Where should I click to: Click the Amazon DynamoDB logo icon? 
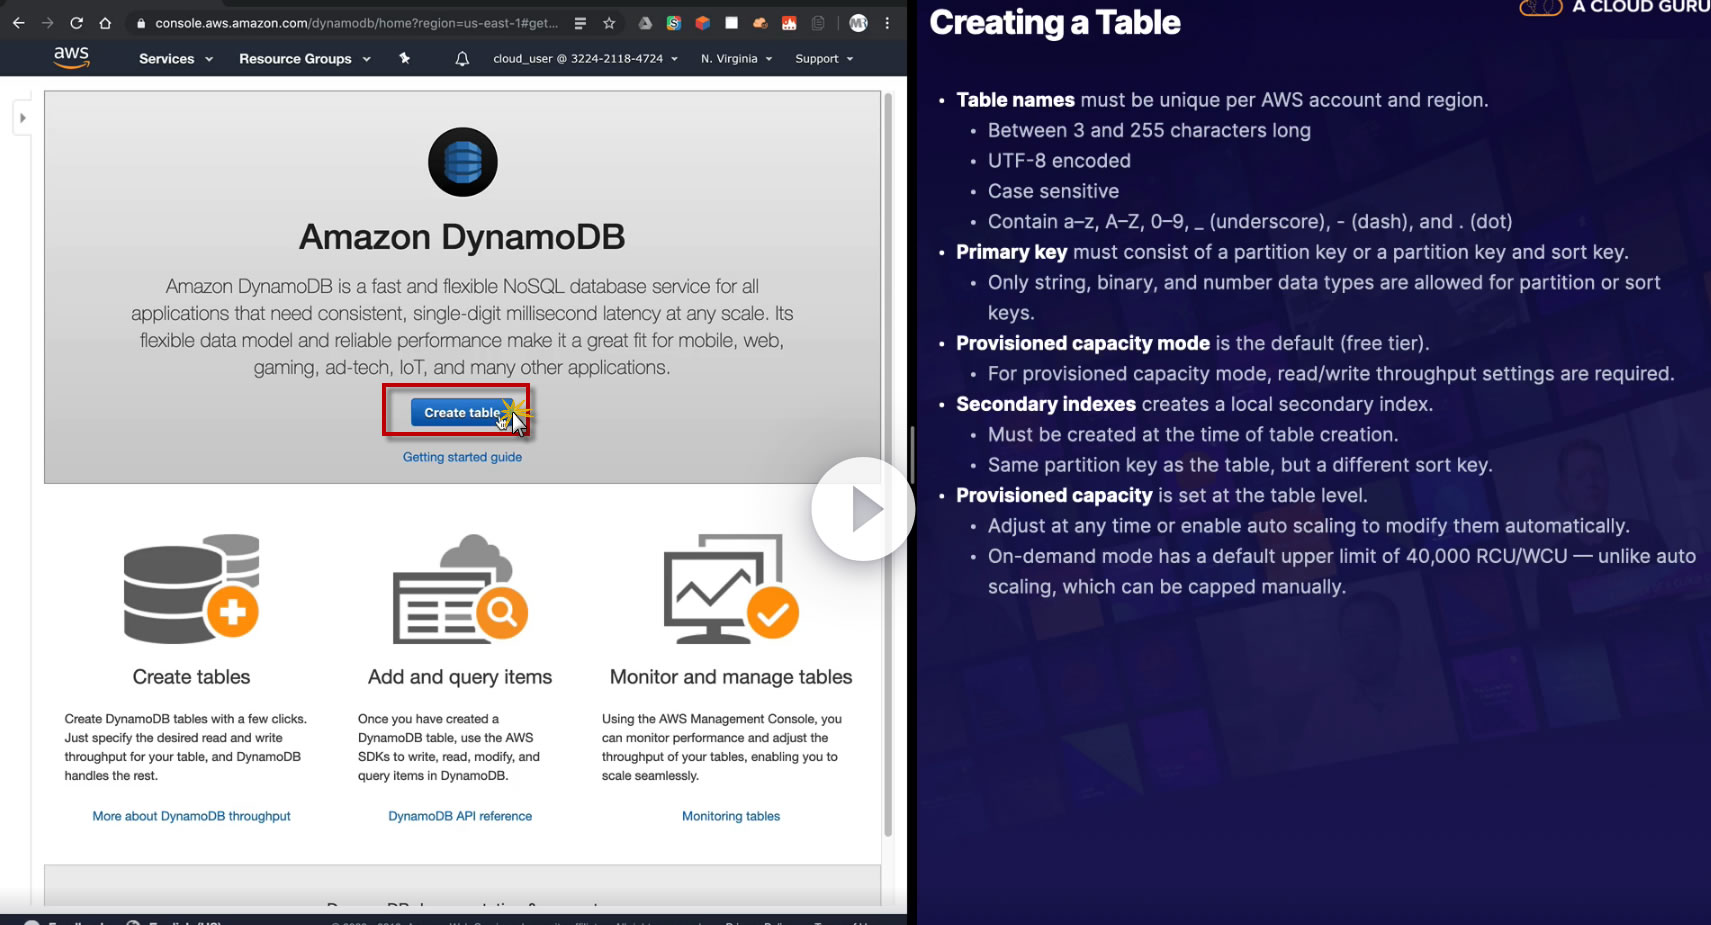pyautogui.click(x=463, y=162)
